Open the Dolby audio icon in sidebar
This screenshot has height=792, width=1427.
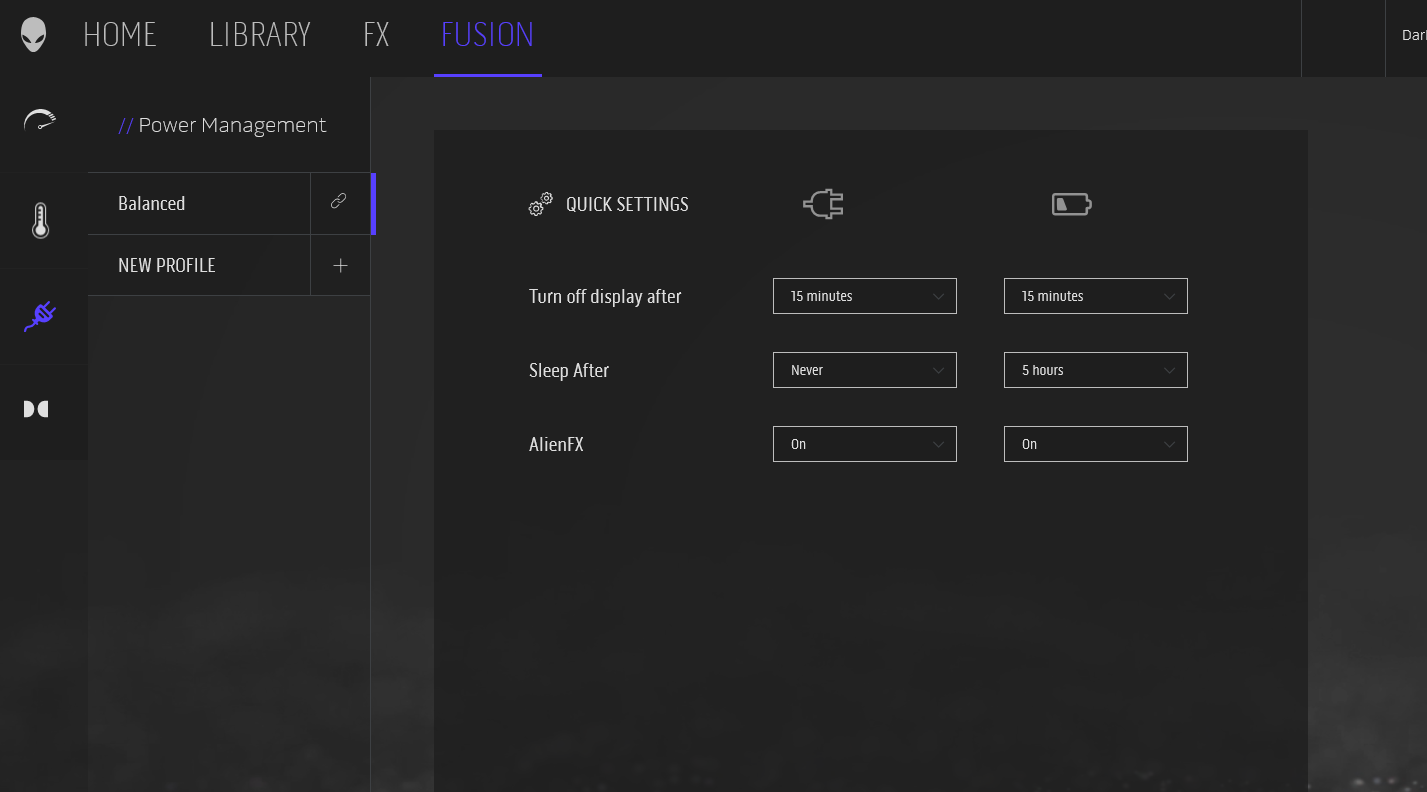pyautogui.click(x=36, y=409)
